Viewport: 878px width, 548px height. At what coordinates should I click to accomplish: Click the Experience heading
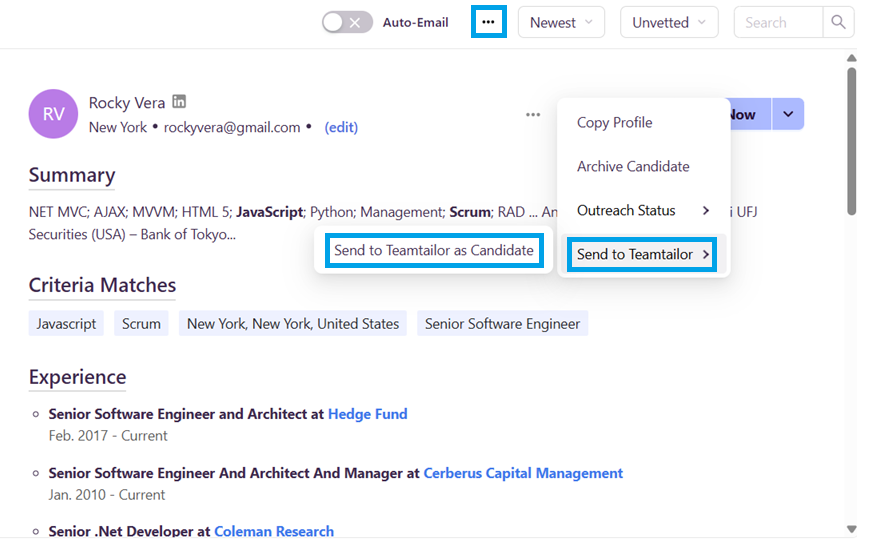pos(77,377)
